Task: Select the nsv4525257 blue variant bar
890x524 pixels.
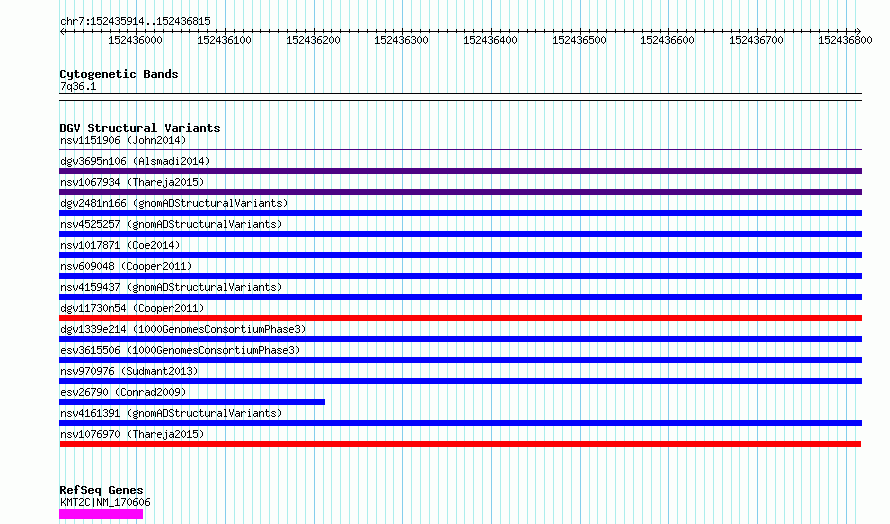Action: pyautogui.click(x=460, y=234)
